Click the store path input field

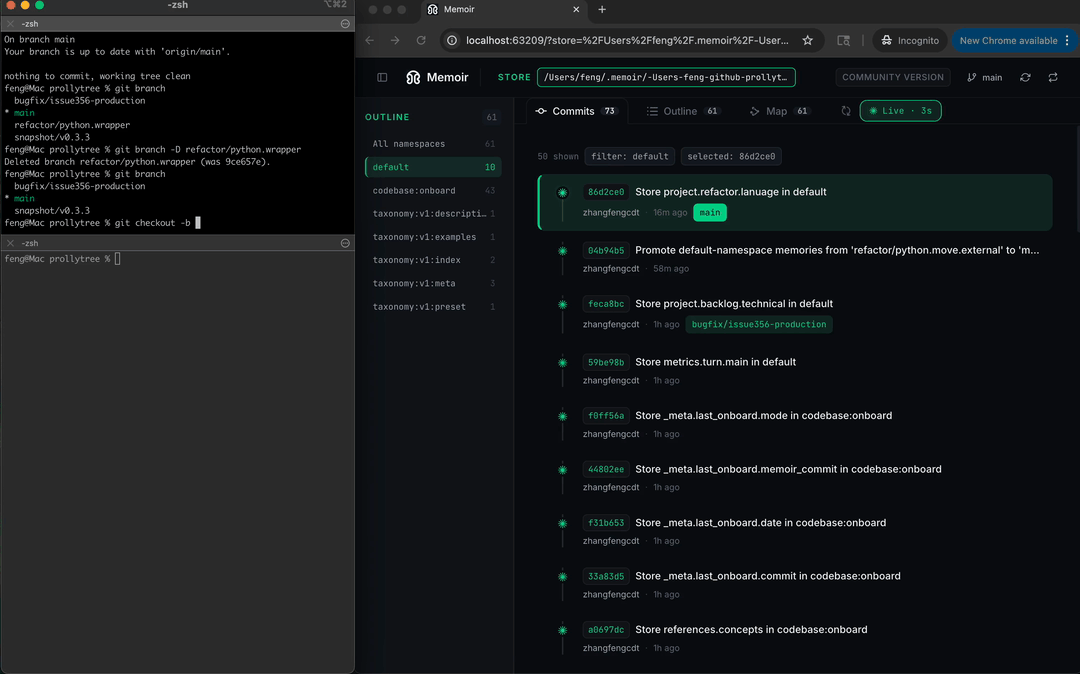666,77
